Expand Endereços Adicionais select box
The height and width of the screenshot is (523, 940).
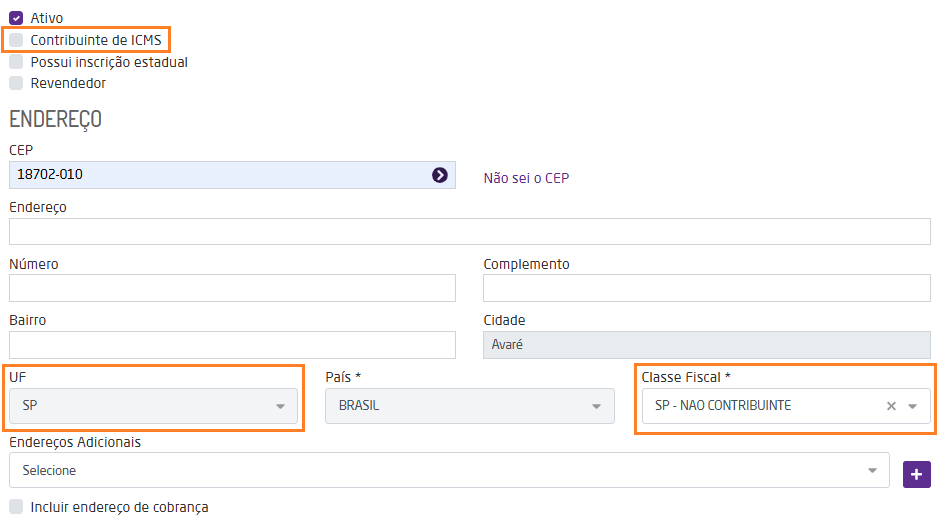[x=448, y=470]
